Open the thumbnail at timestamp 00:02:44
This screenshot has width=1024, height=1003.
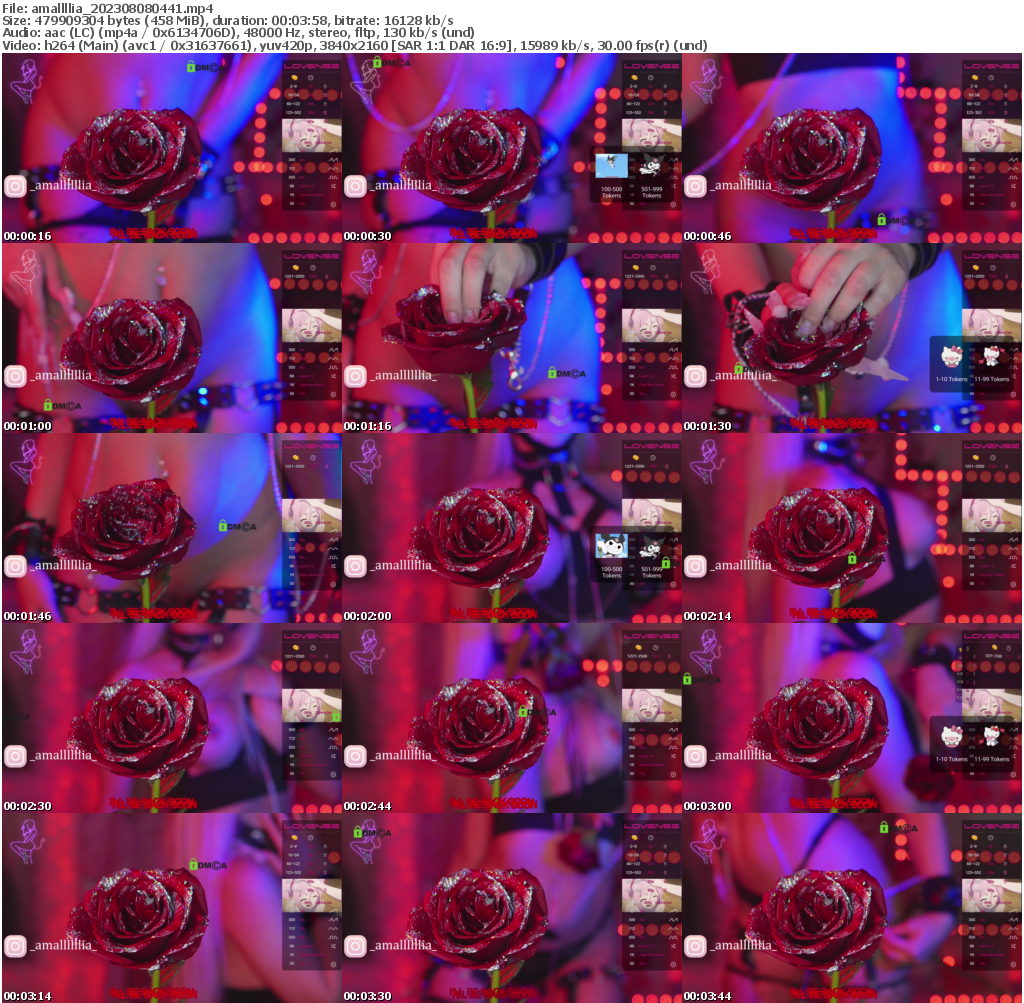tap(511, 718)
